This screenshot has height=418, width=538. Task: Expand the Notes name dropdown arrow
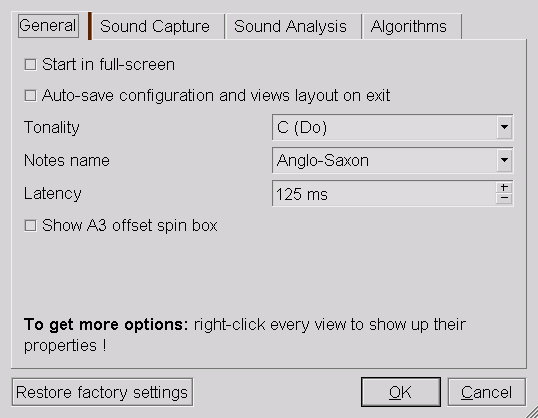tap(504, 160)
